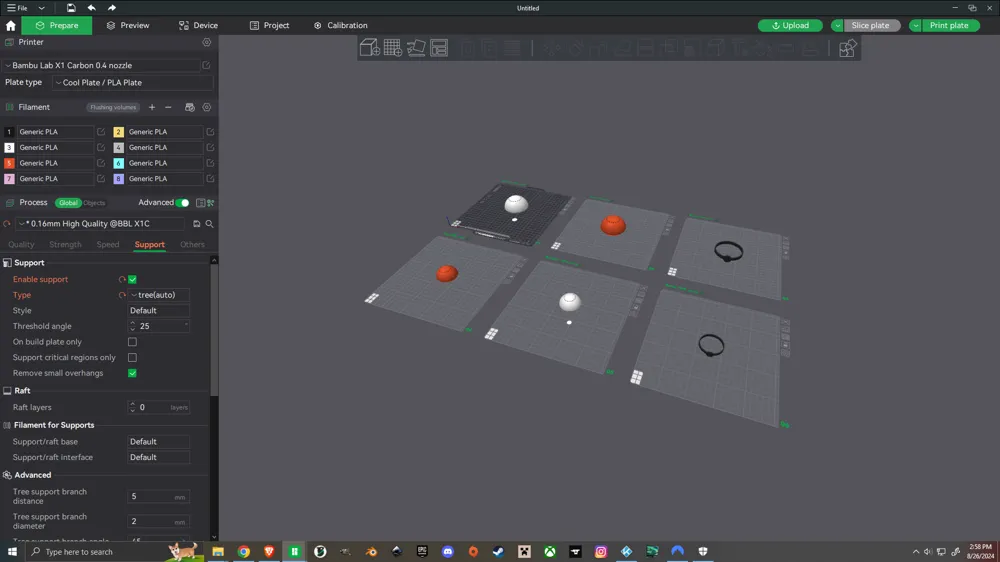The image size is (1000, 562).
Task: Click the Upload button
Action: (x=790, y=26)
